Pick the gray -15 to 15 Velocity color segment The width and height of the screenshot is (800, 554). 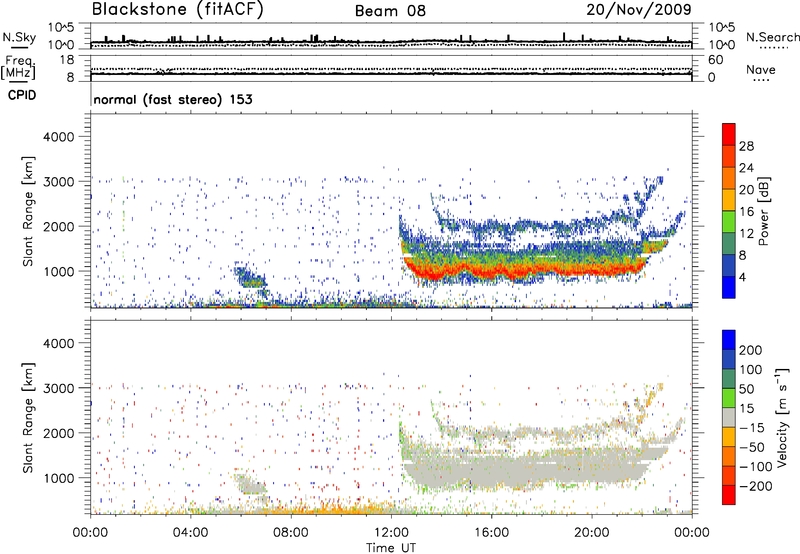[729, 417]
